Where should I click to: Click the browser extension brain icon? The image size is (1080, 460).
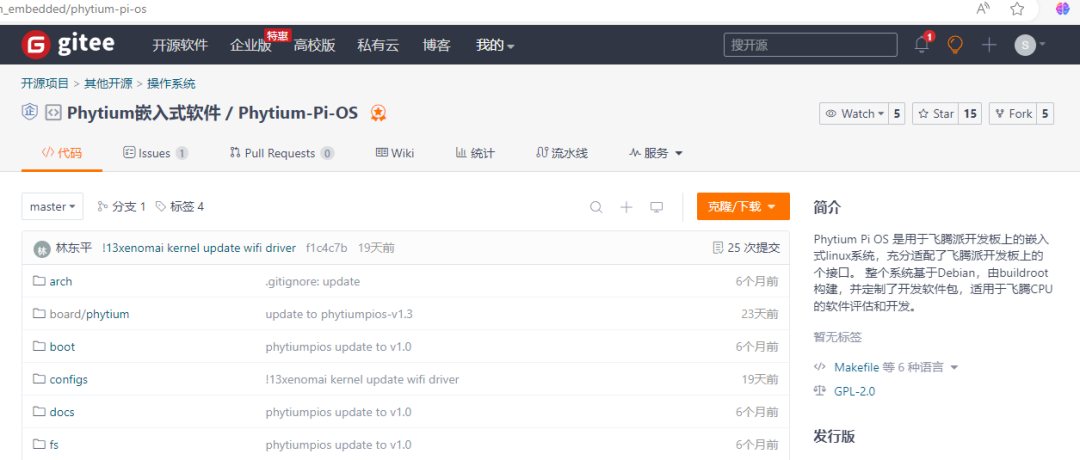tap(1064, 9)
